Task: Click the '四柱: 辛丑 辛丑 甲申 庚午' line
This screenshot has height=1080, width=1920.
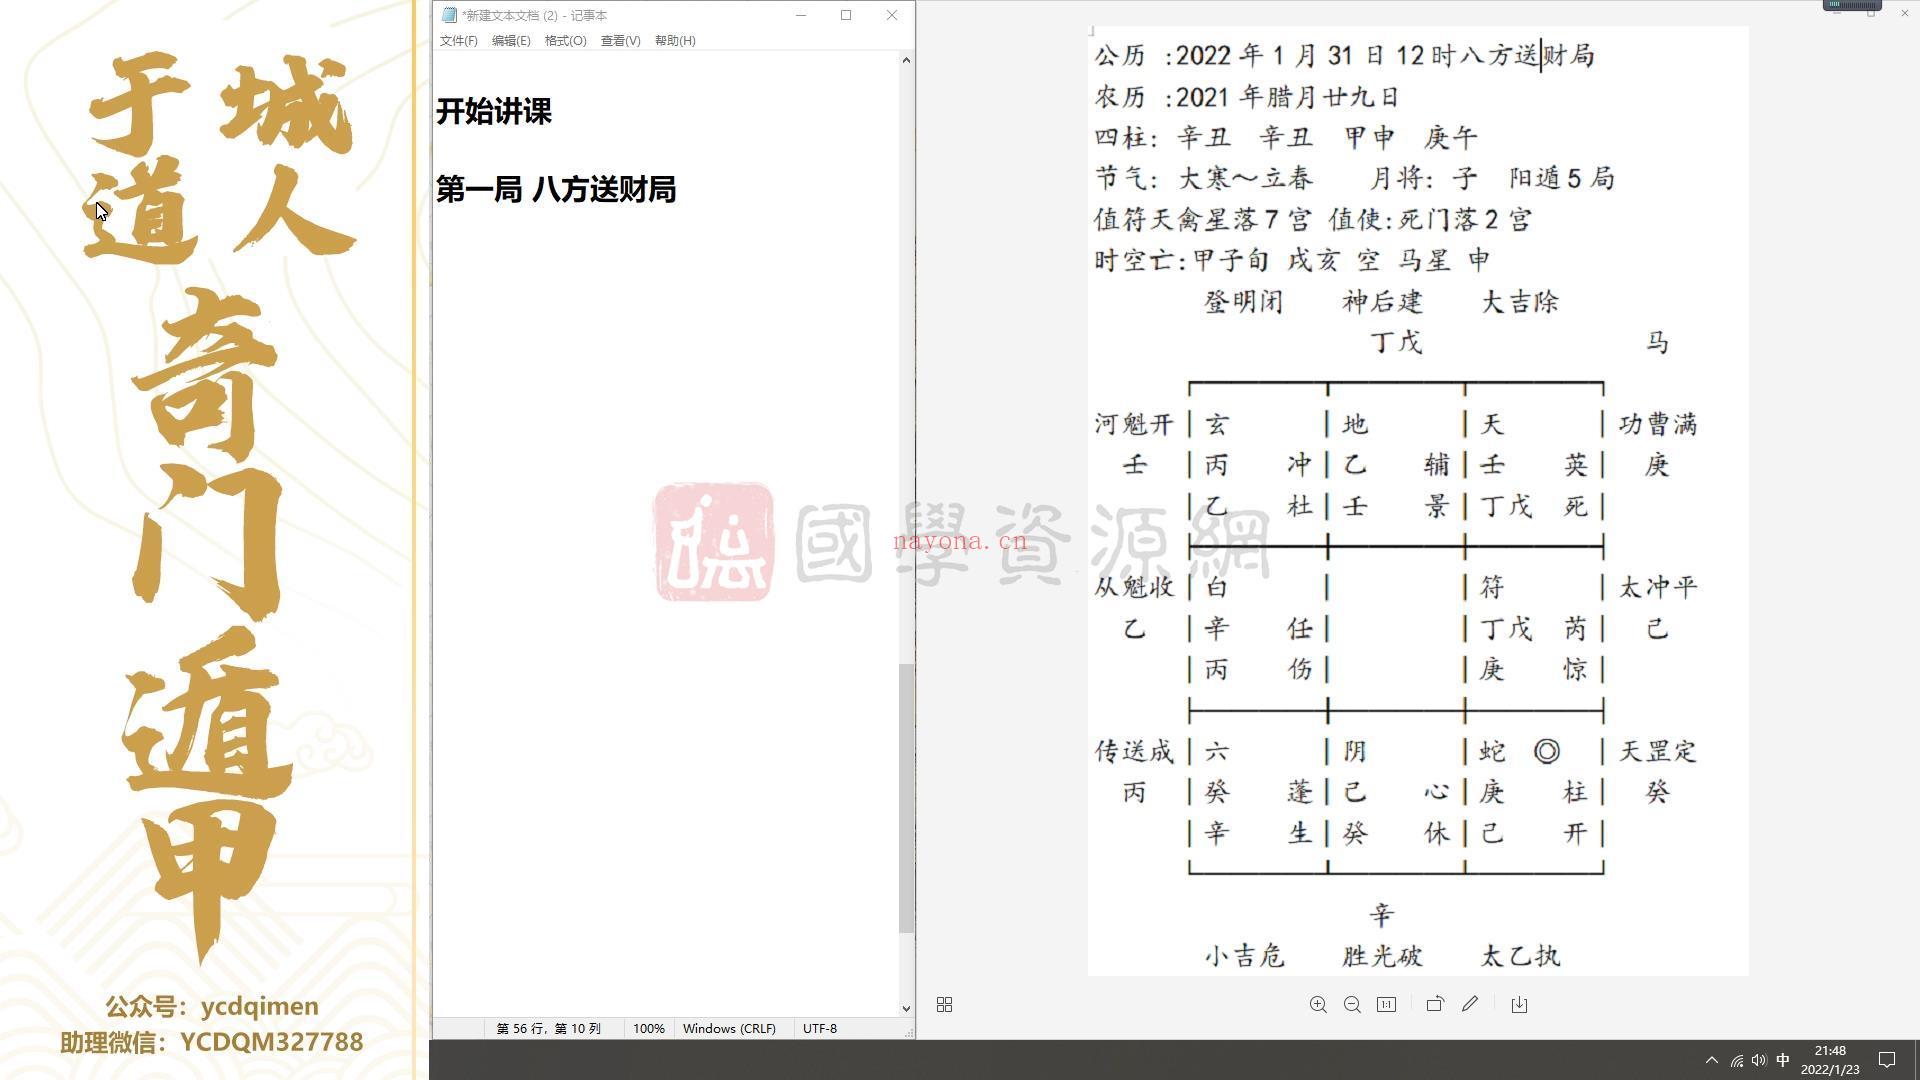Action: [1286, 137]
